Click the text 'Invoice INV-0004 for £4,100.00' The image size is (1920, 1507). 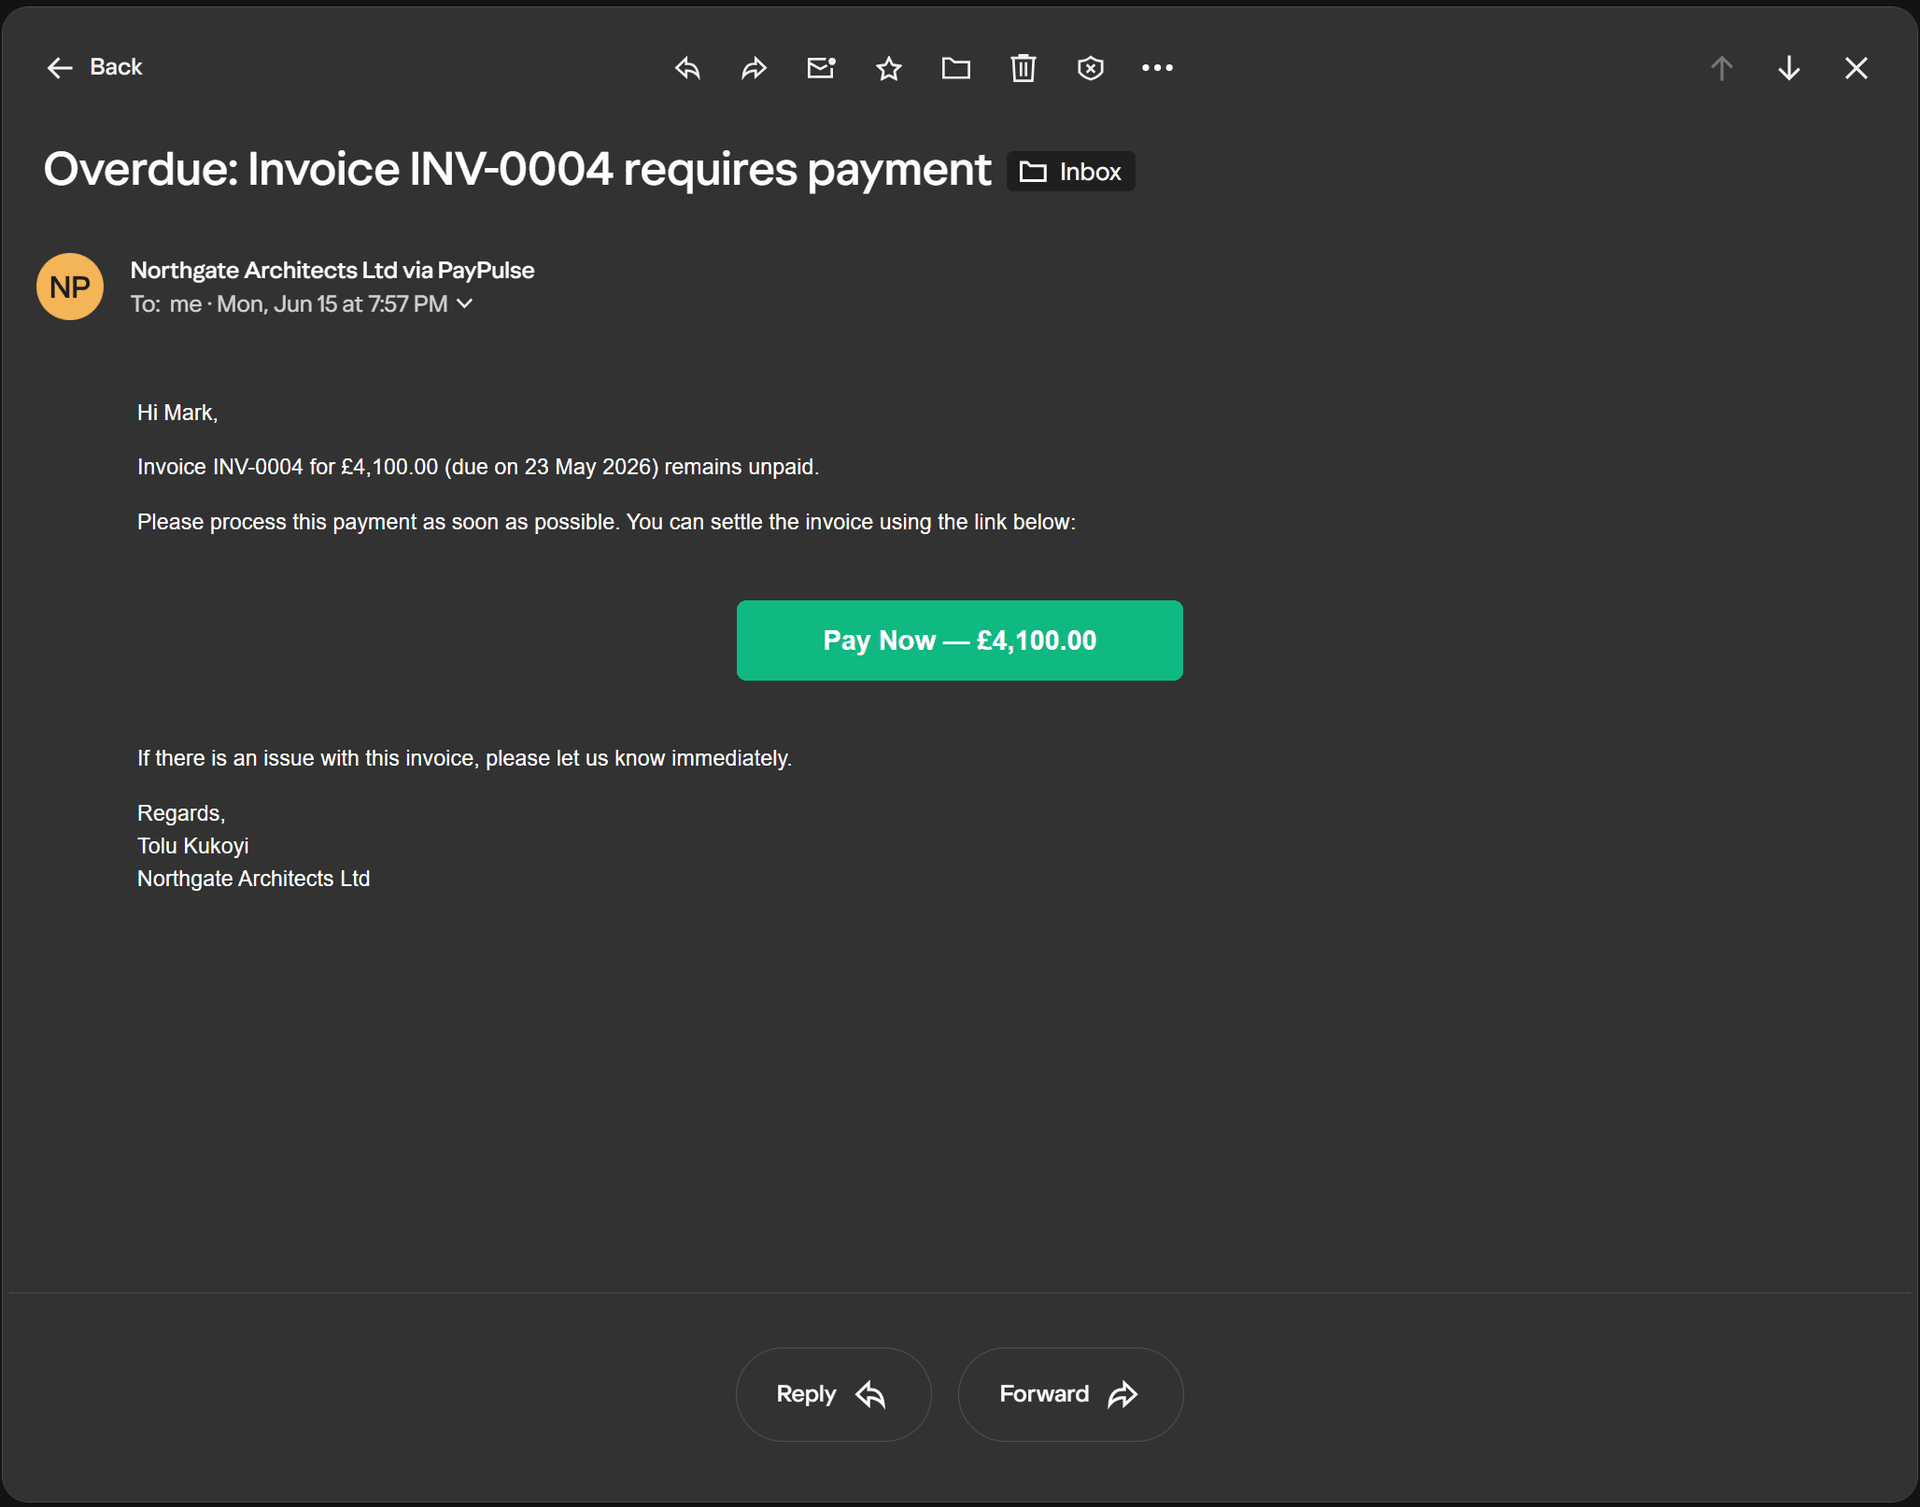287,467
